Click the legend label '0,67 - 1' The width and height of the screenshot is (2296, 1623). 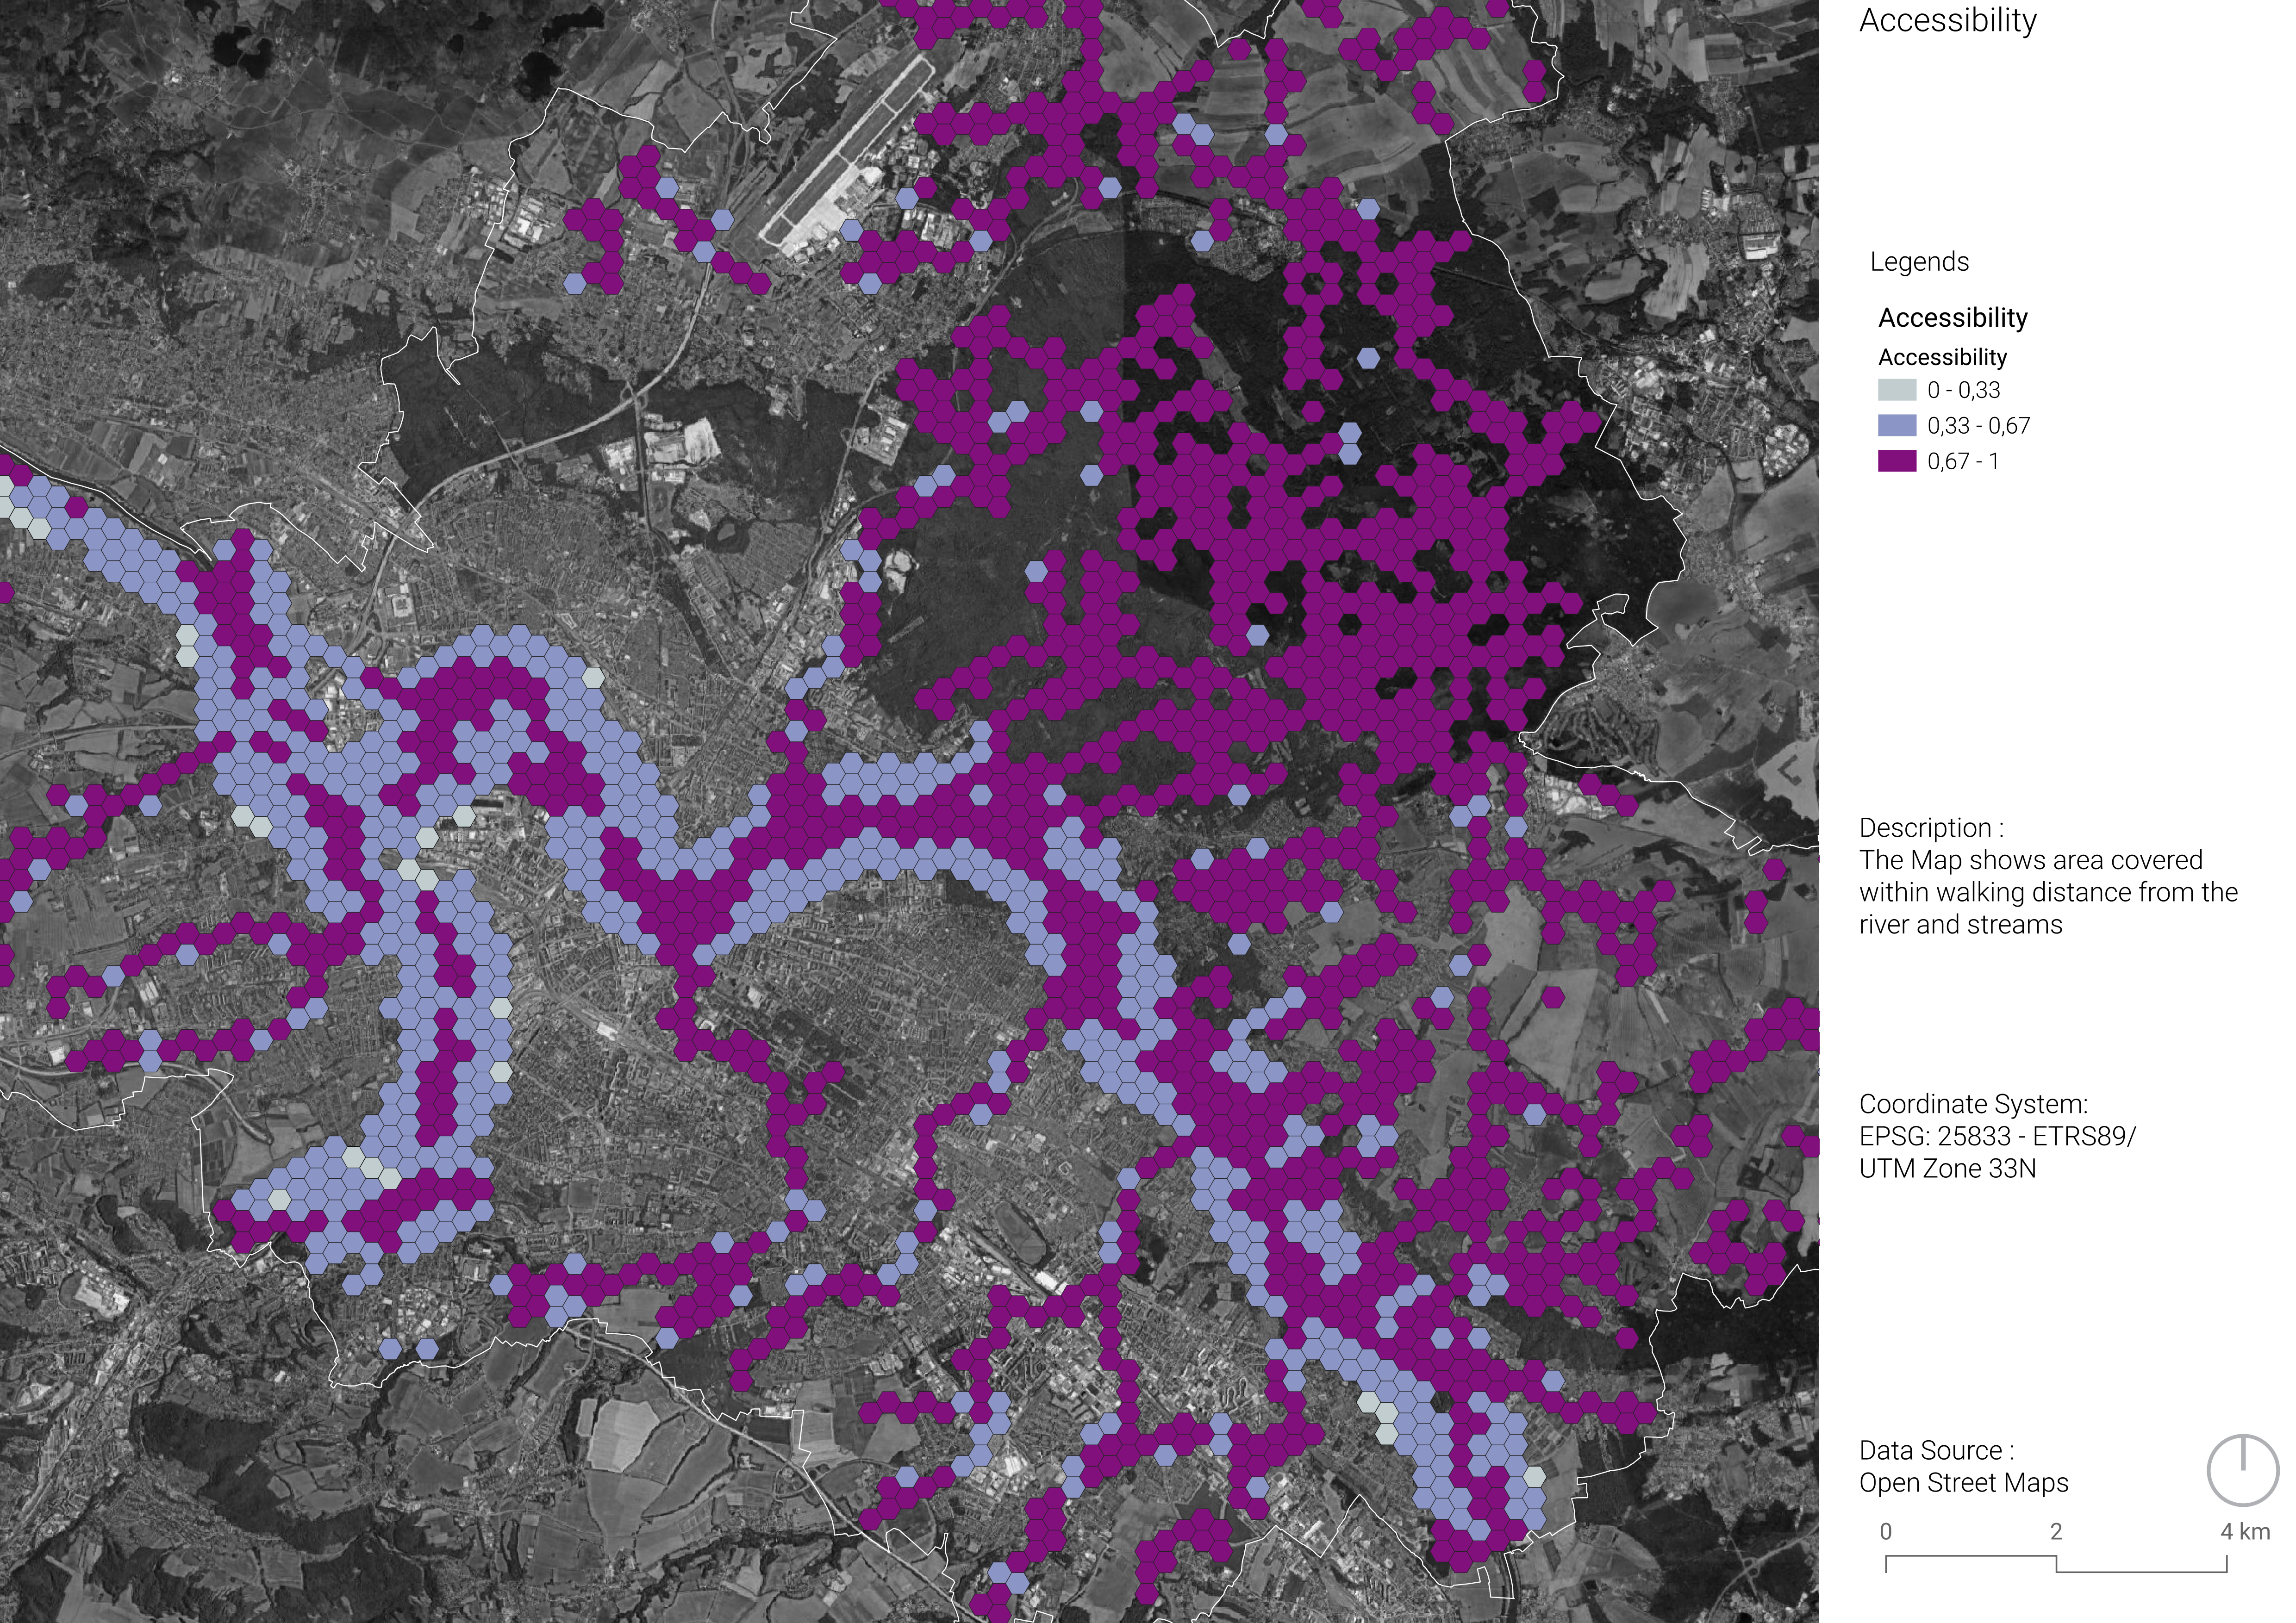point(1963,461)
